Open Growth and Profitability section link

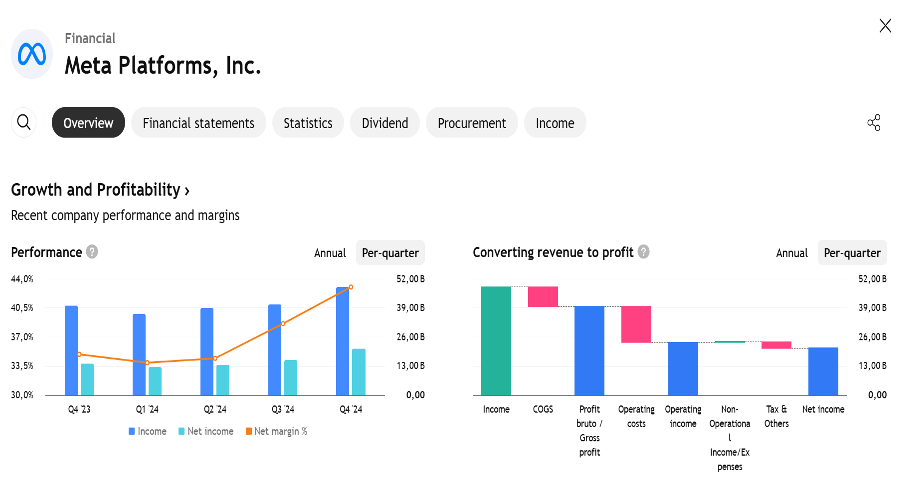pos(100,189)
